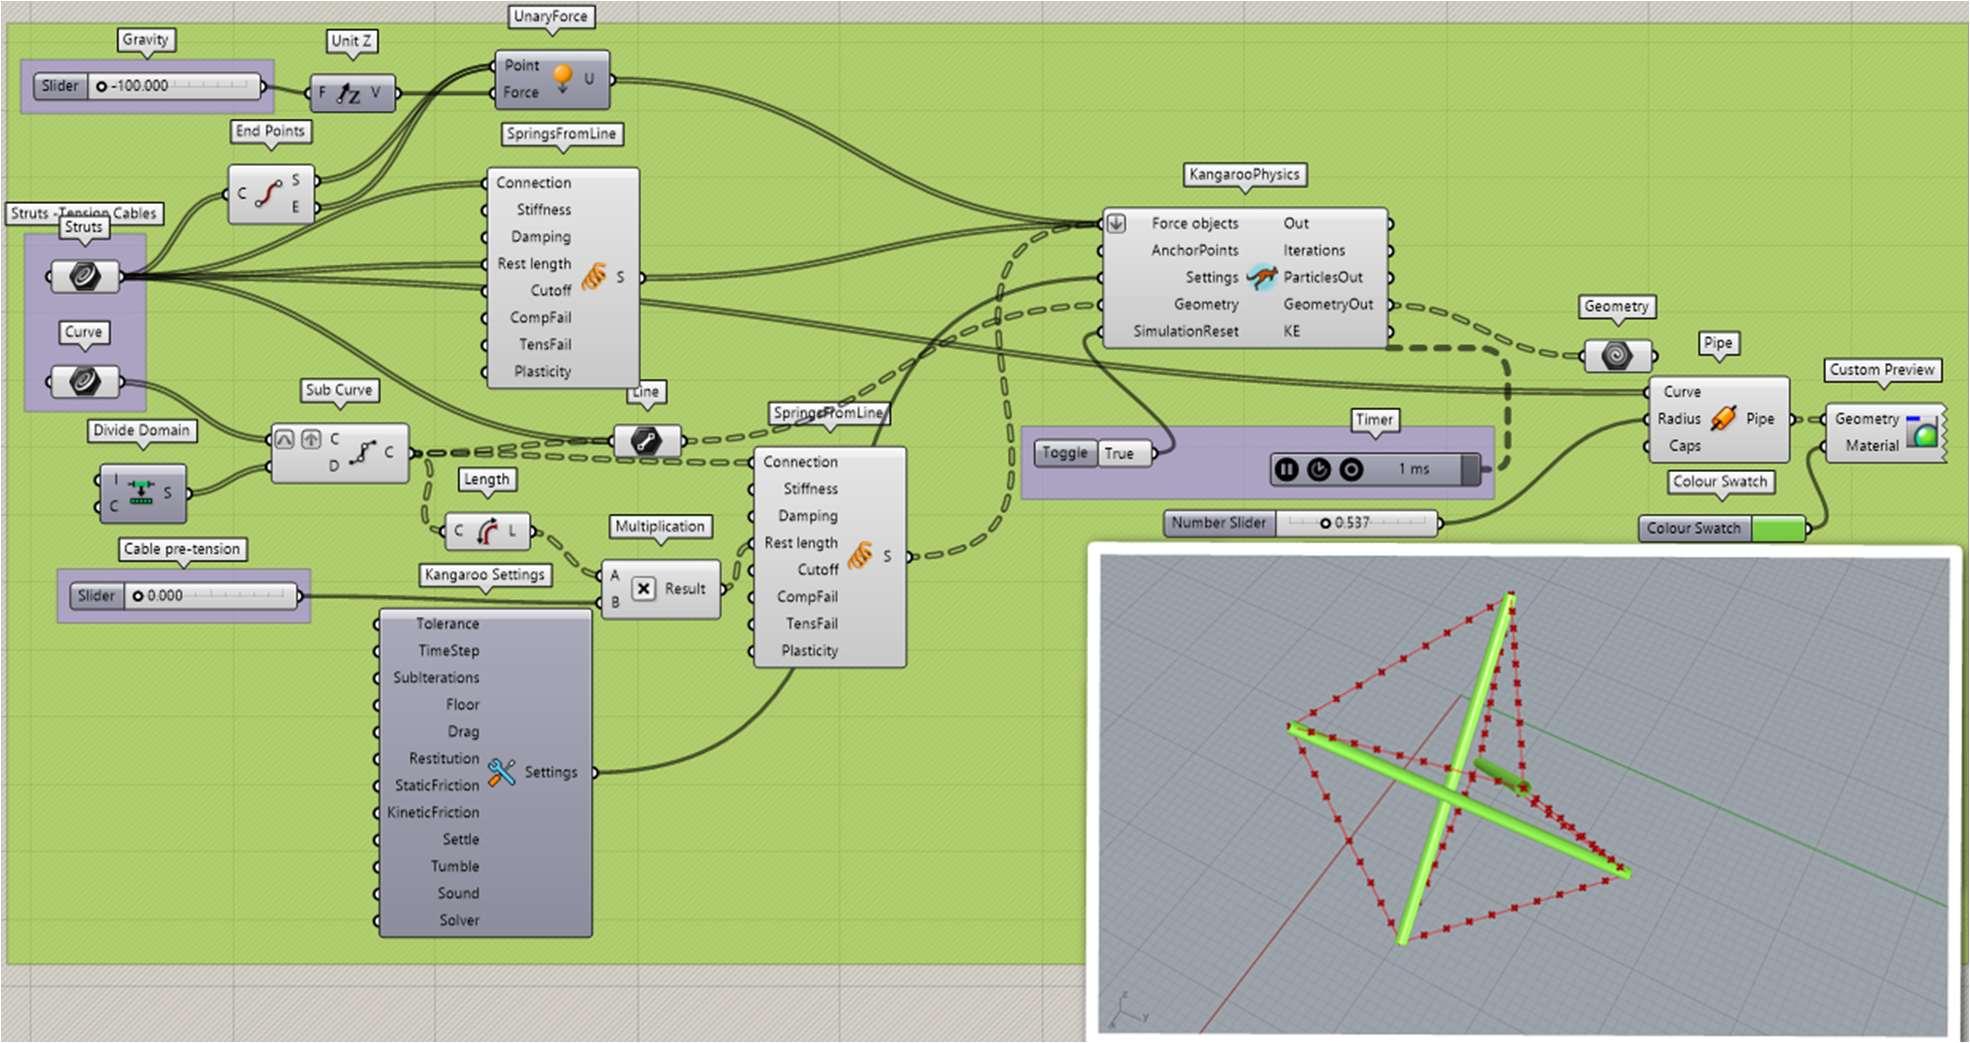Screen dimensions: 1970x1043
Task: Click the ParticlesOut output label
Action: (x=1323, y=277)
